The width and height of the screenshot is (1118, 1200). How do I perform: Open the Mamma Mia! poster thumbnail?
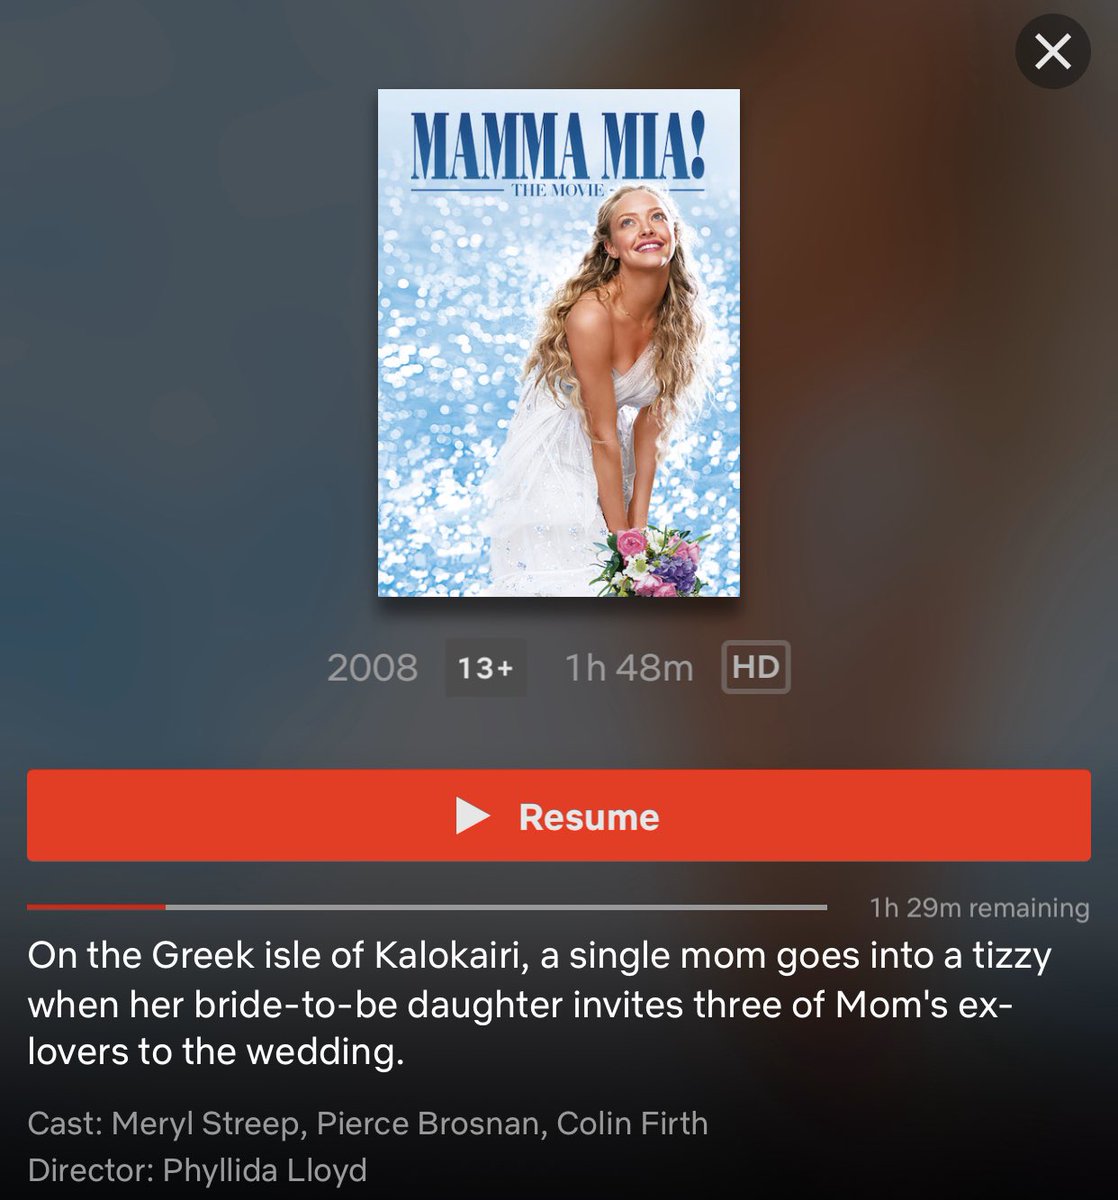tap(559, 343)
